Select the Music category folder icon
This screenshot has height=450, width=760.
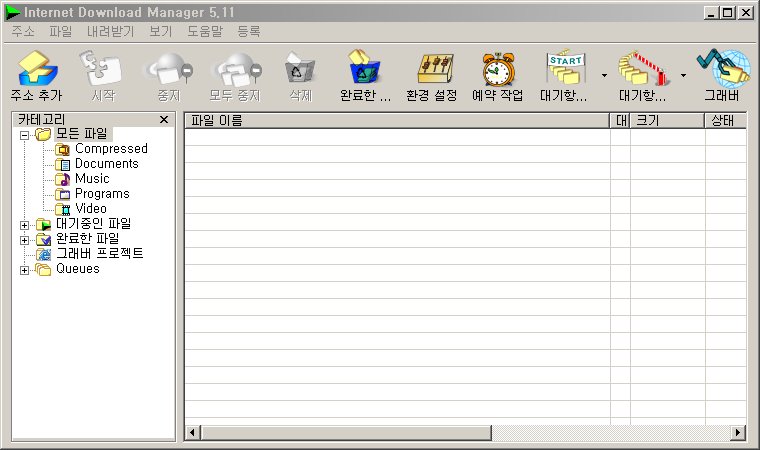click(x=63, y=179)
